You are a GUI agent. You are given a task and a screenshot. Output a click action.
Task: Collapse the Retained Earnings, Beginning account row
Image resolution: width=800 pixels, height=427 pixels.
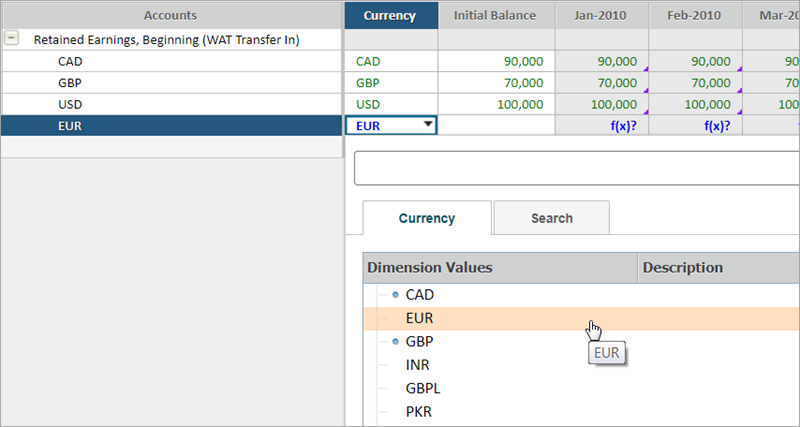(x=12, y=38)
